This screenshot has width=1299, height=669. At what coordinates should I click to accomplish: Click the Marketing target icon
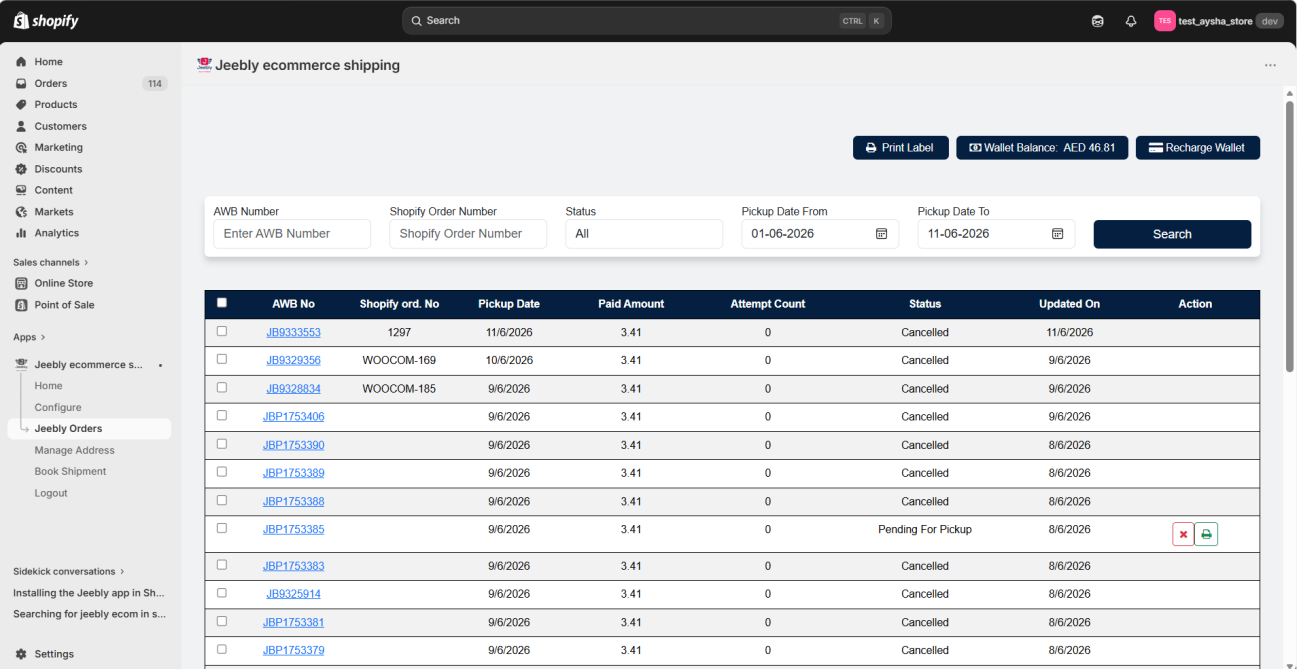[x=21, y=148]
